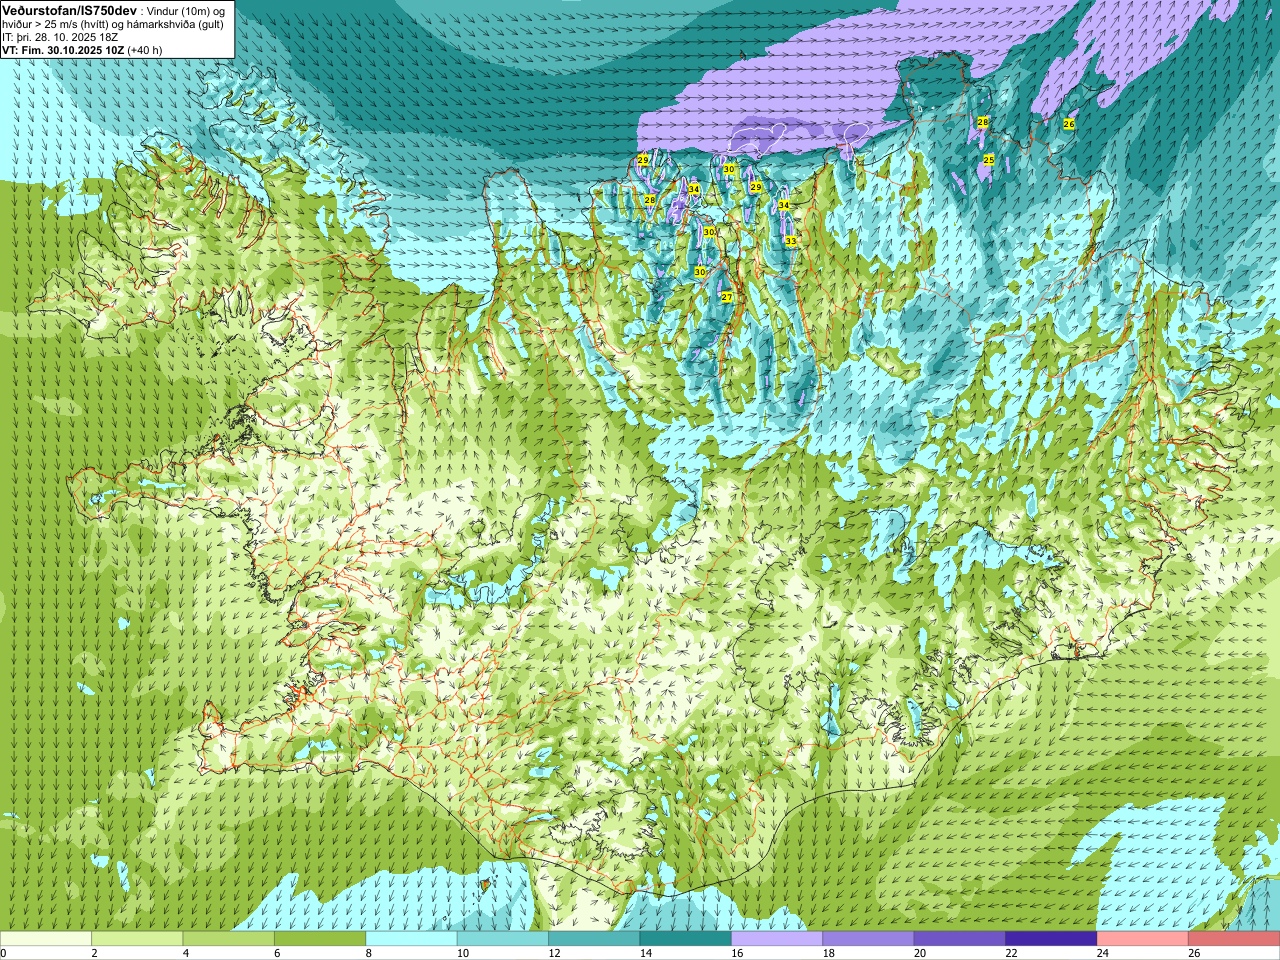
Task: Click the legend tick label 16
Action: 737,953
